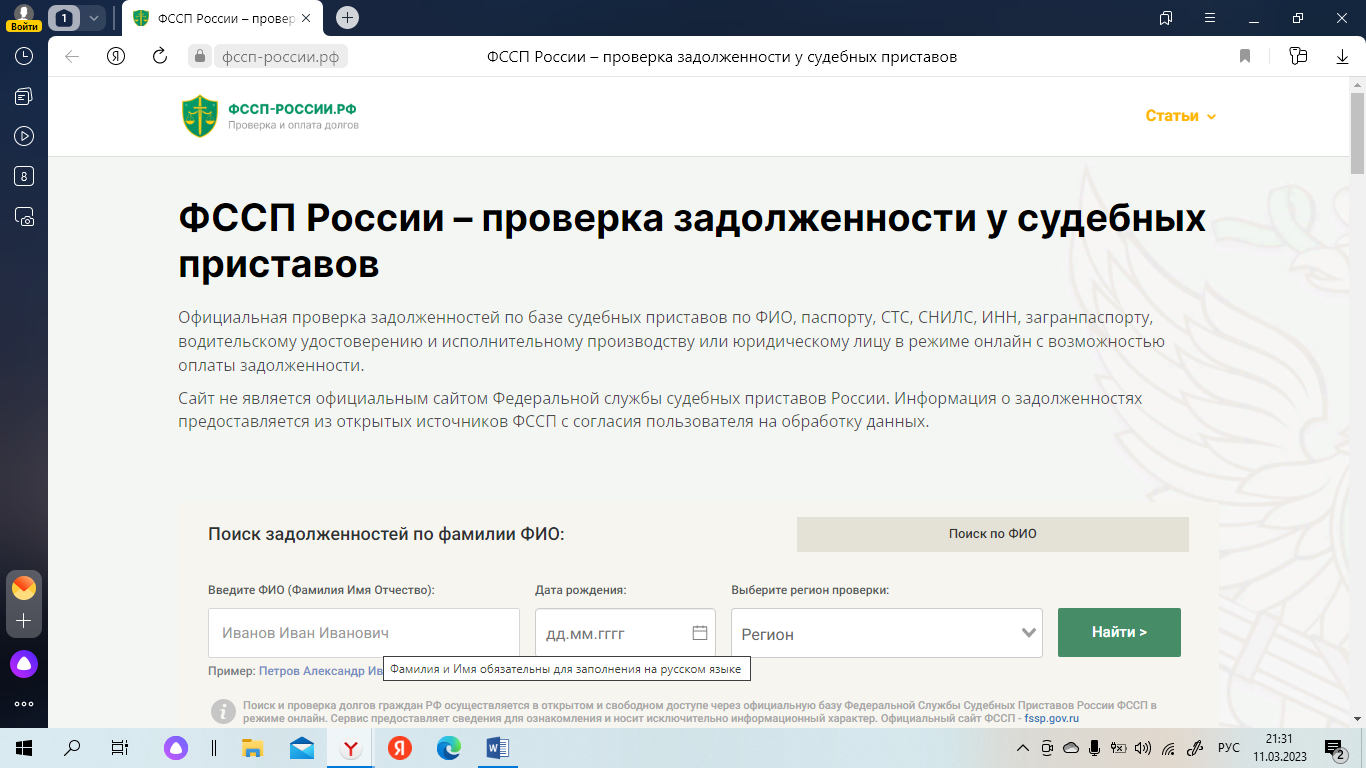Screen dimensions: 1366x768
Task: Open a new tab with plus button
Action: click(x=347, y=17)
